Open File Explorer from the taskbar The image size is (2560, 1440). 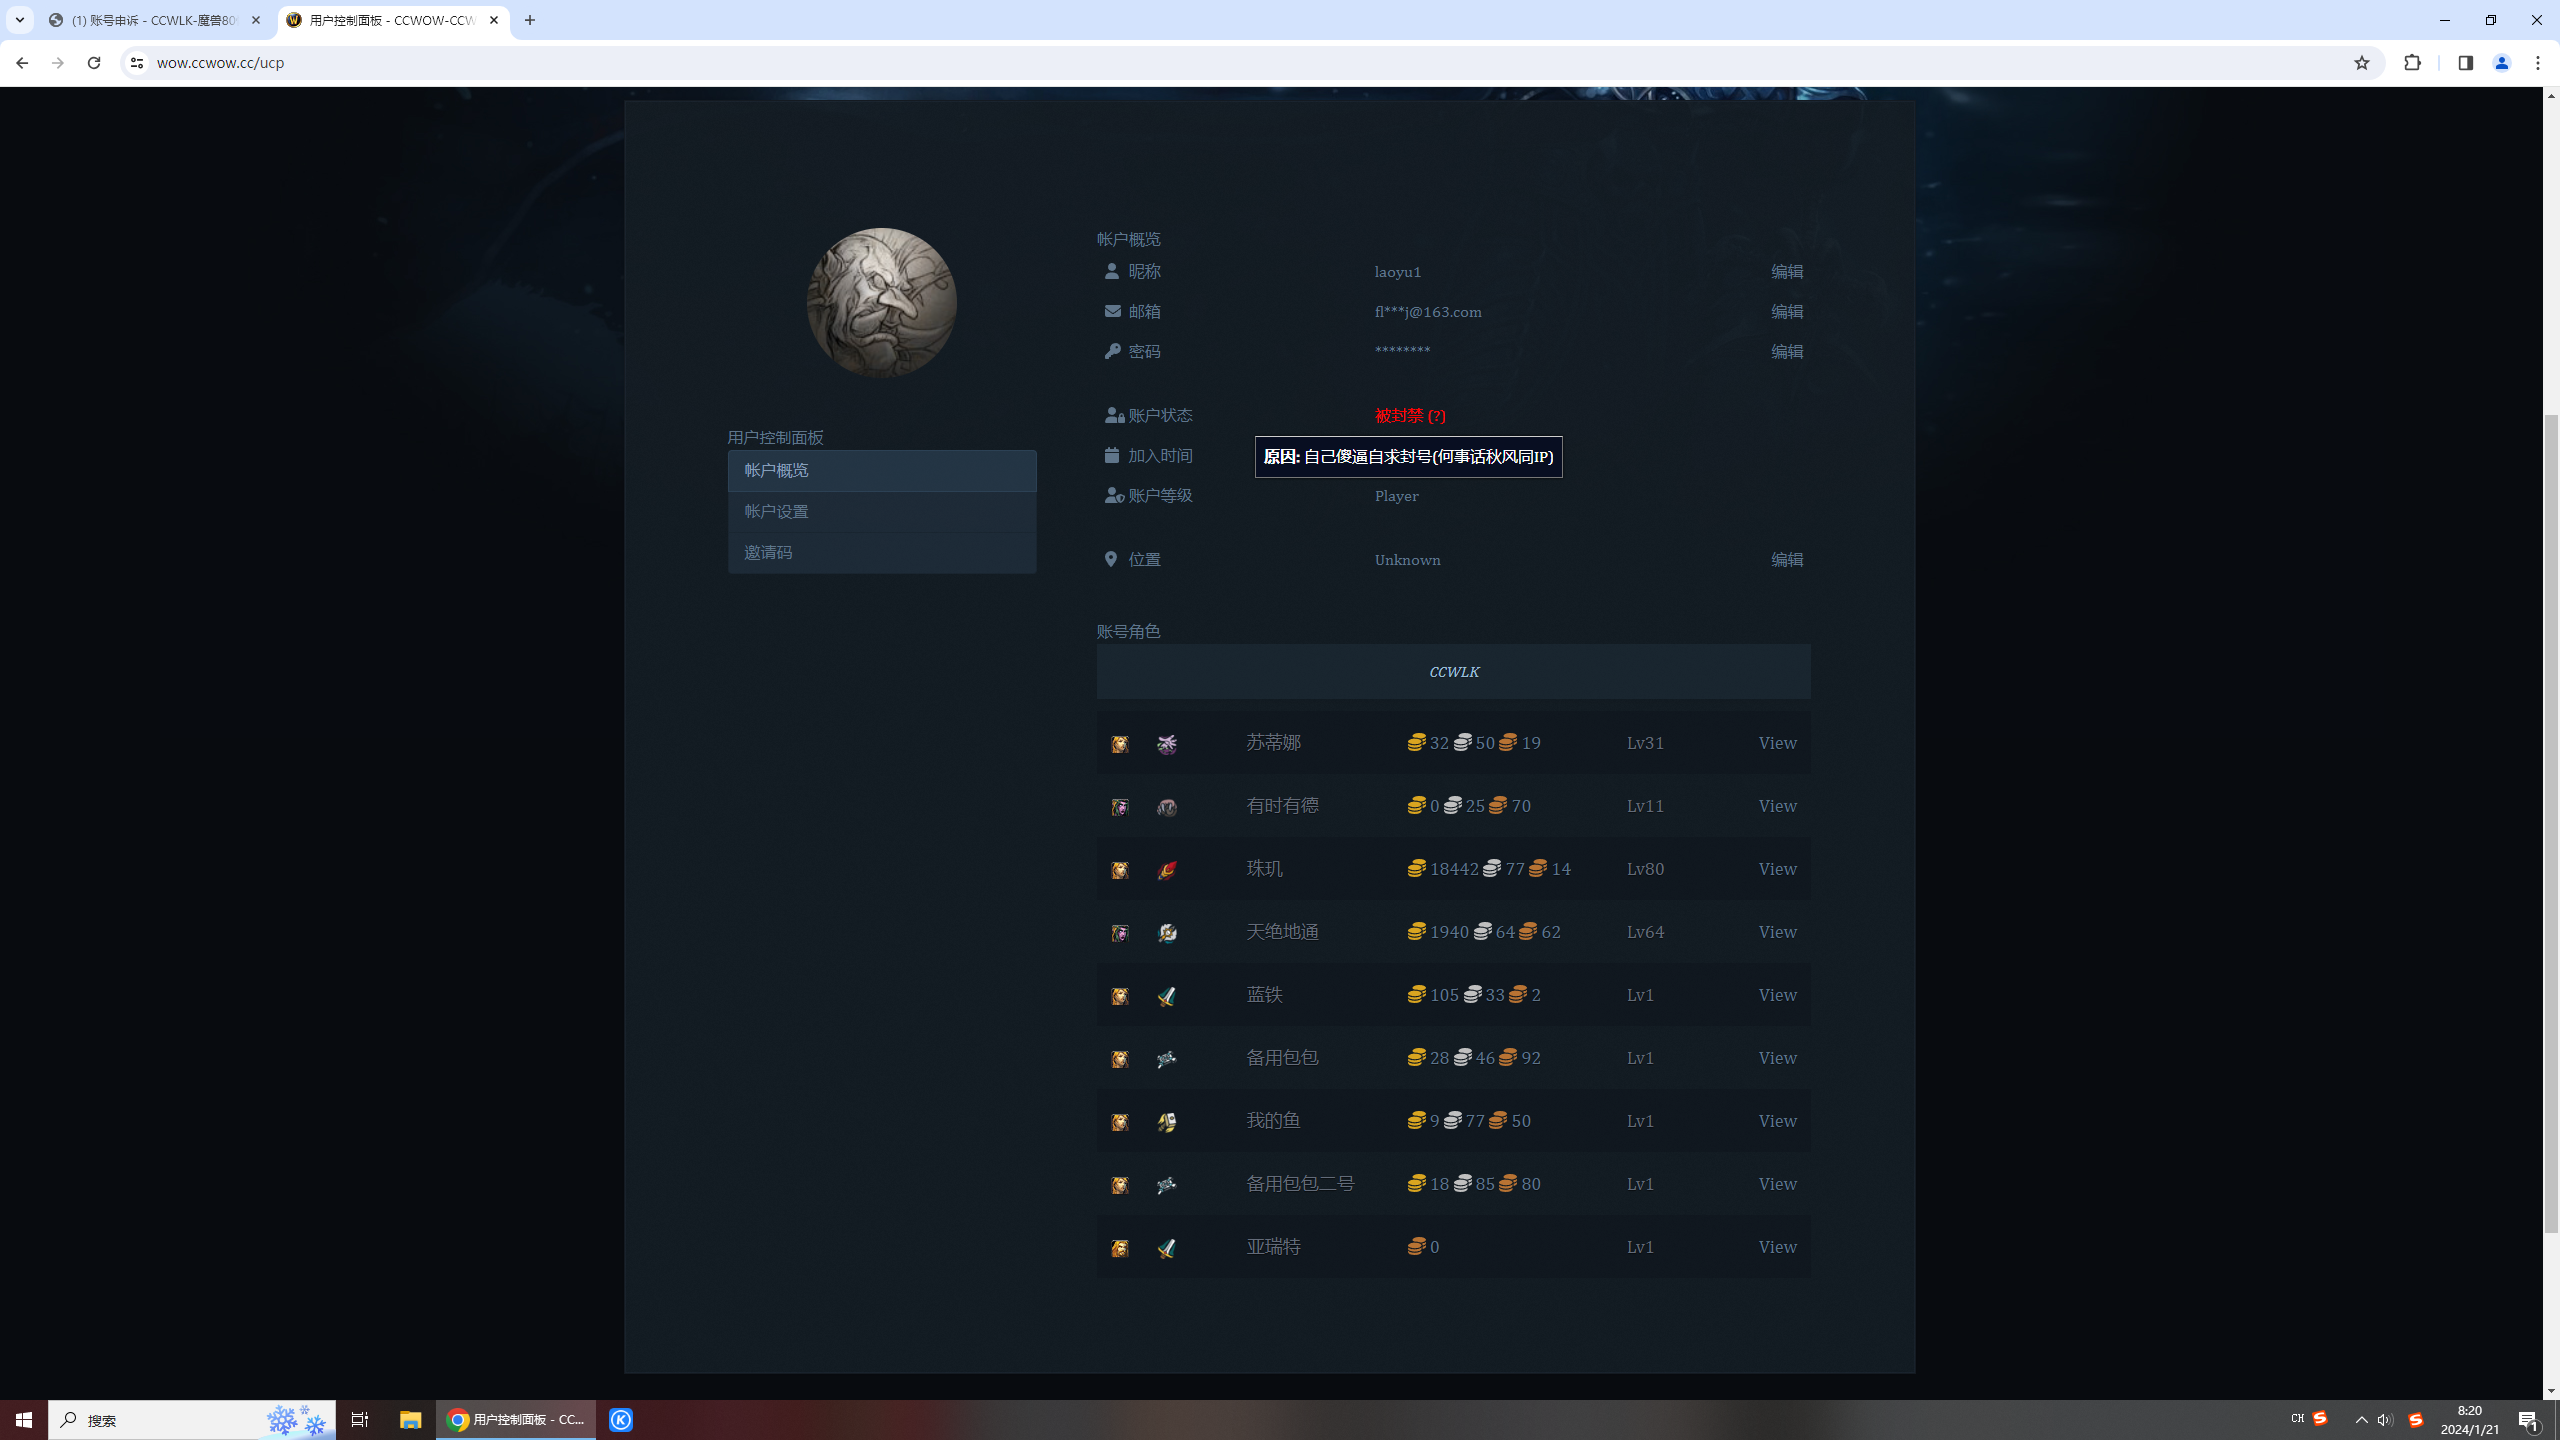[410, 1420]
